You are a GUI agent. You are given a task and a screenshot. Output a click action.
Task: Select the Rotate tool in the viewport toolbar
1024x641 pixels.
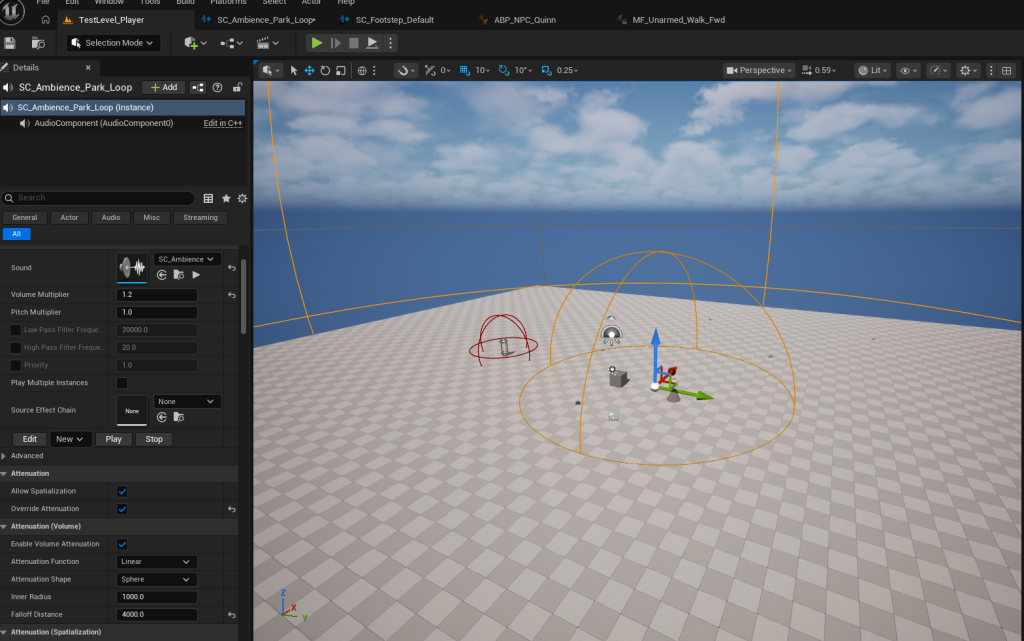pos(326,70)
